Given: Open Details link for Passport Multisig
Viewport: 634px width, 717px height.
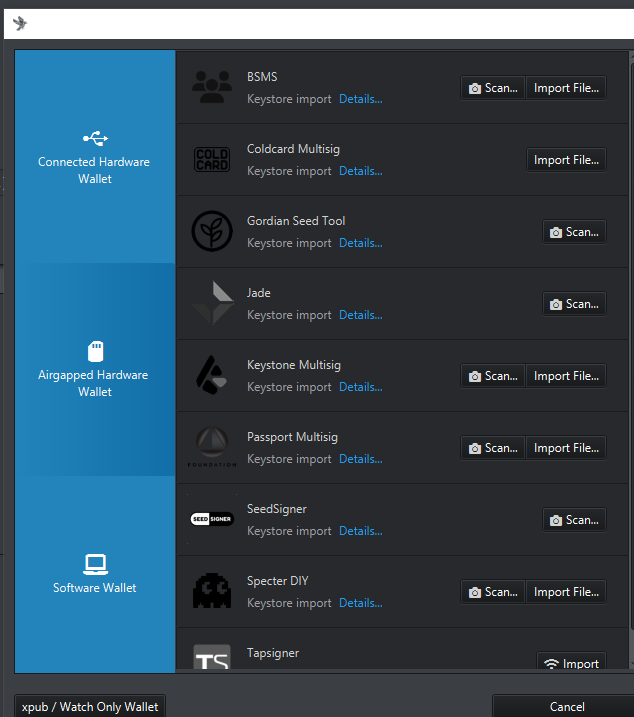Looking at the screenshot, I should coord(360,459).
